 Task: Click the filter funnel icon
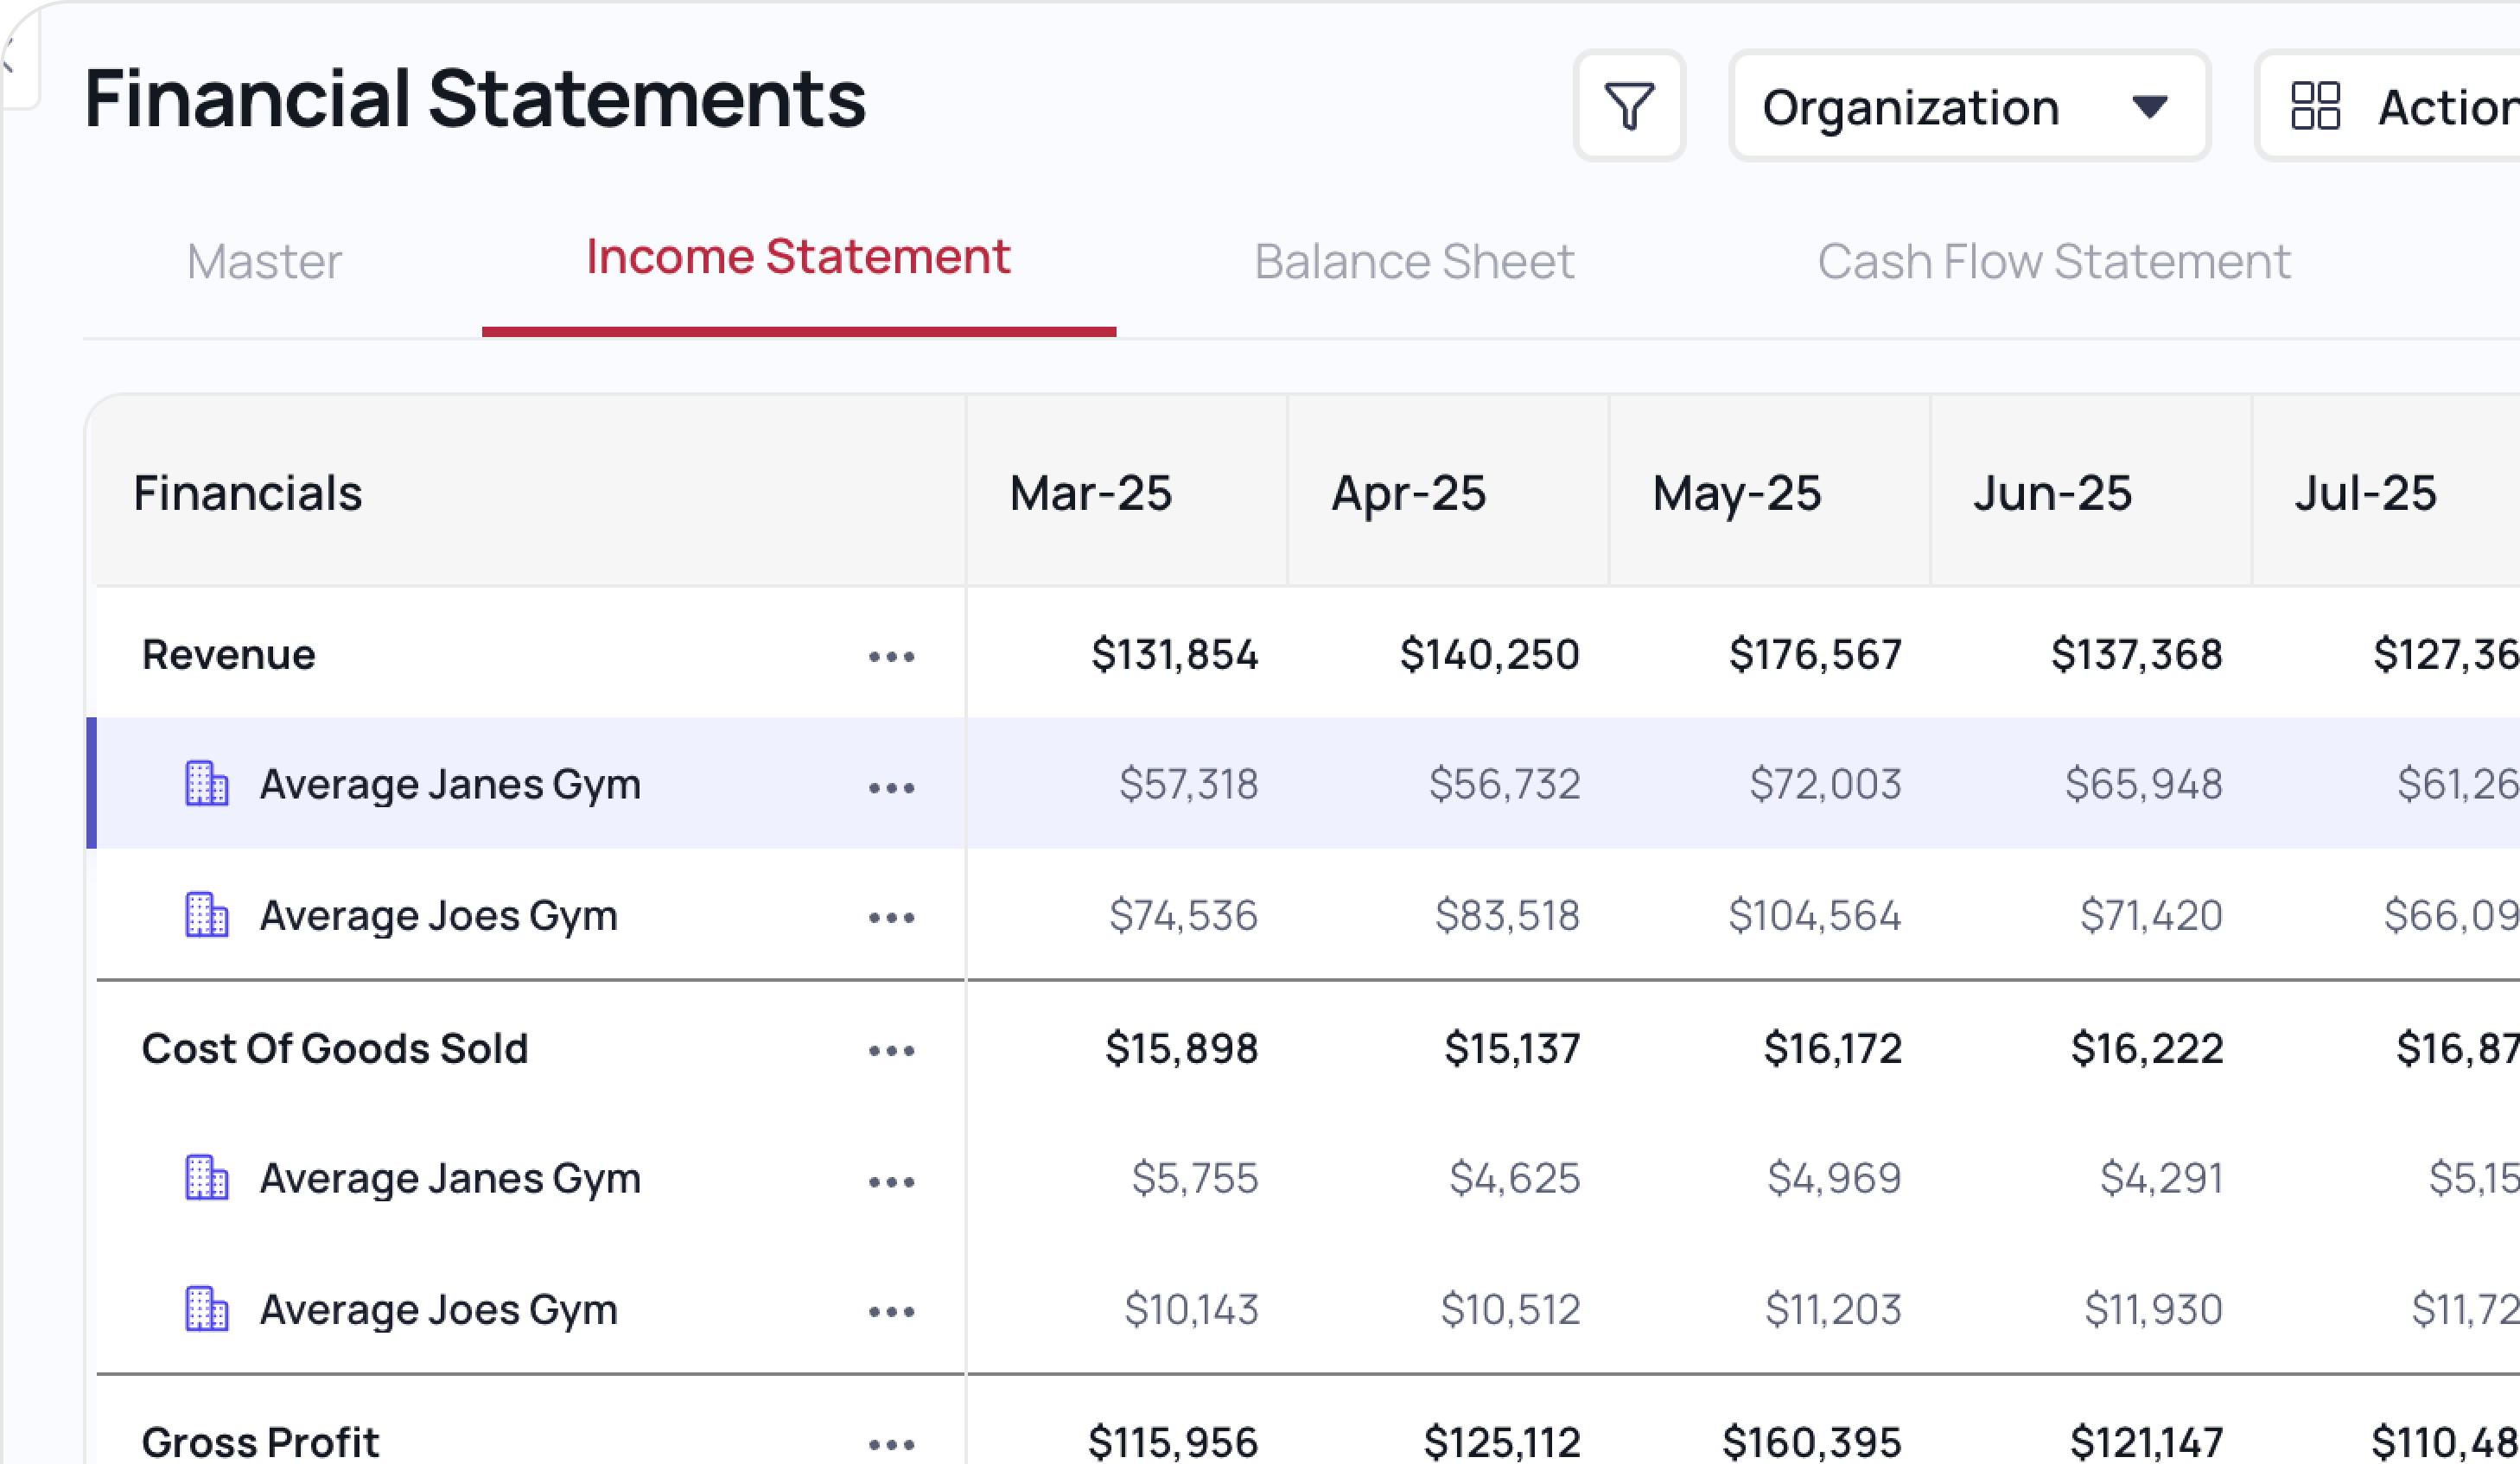click(1629, 106)
